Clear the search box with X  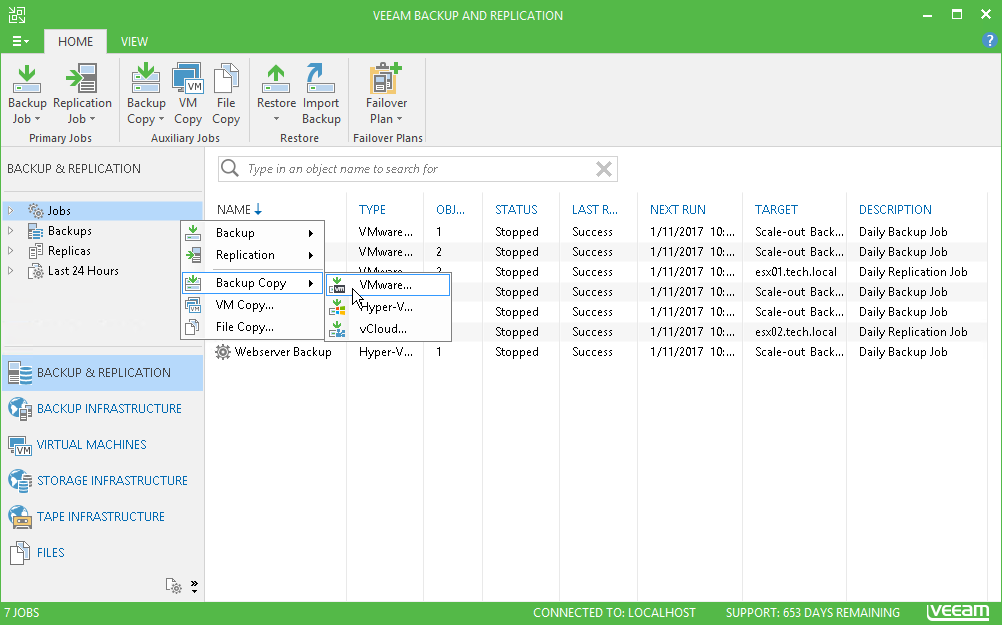click(x=603, y=169)
